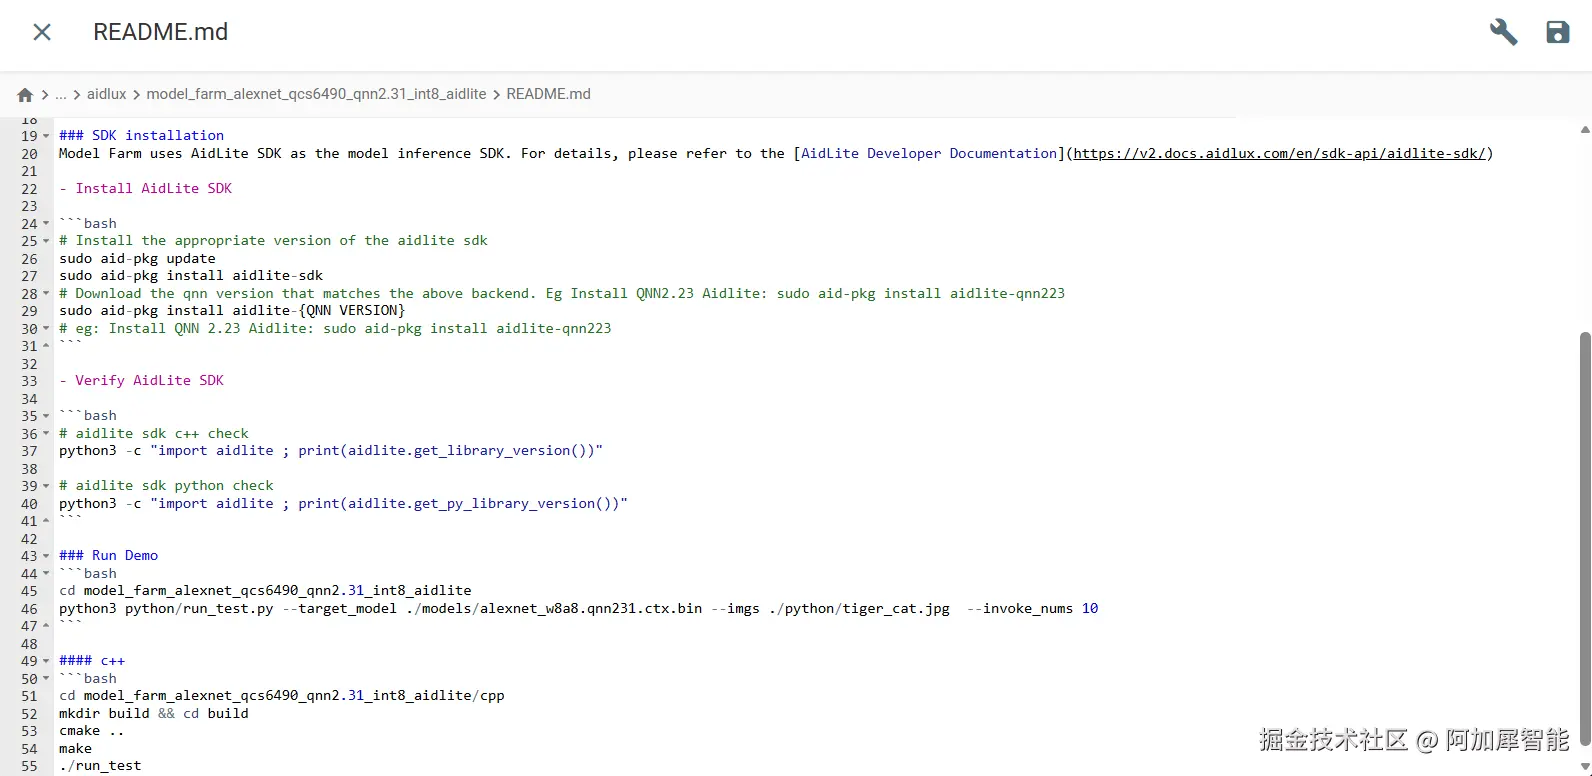Image resolution: width=1592 pixels, height=776 pixels.
Task: Toggle fold arrow at line 39
Action: pyautogui.click(x=46, y=486)
